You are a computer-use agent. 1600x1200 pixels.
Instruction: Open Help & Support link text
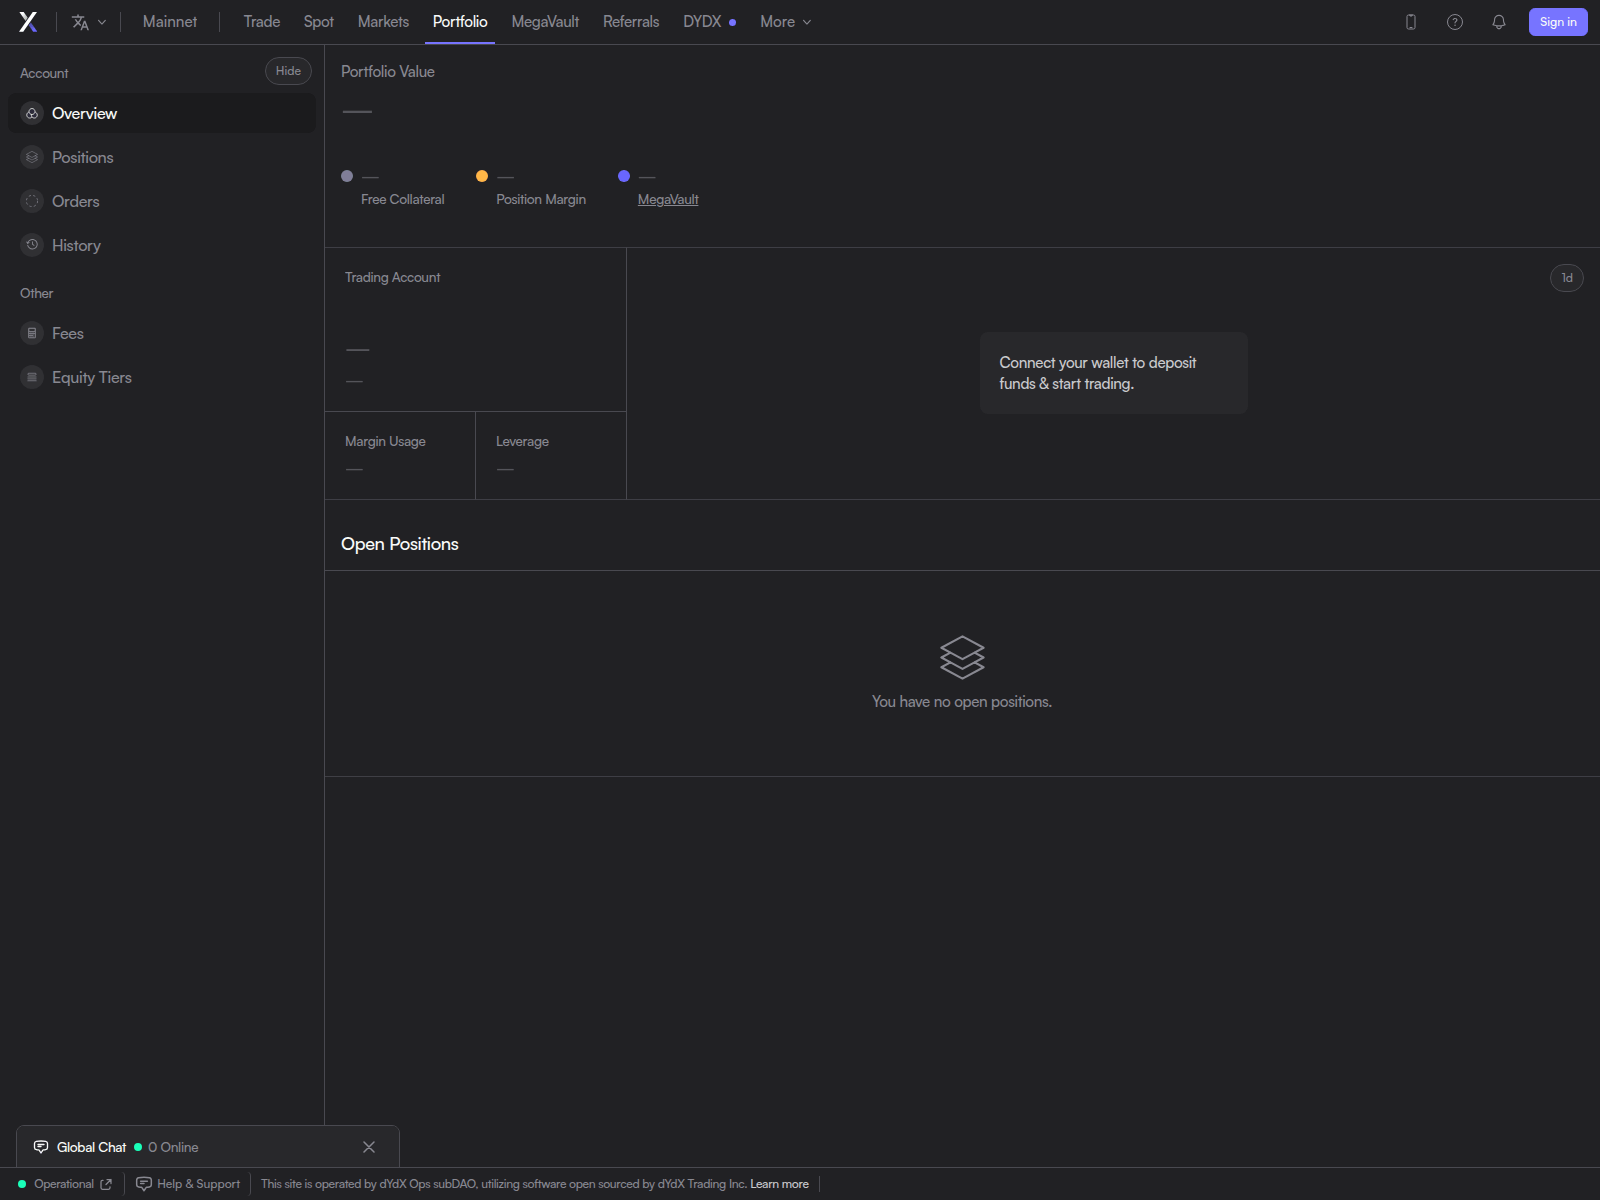point(199,1184)
